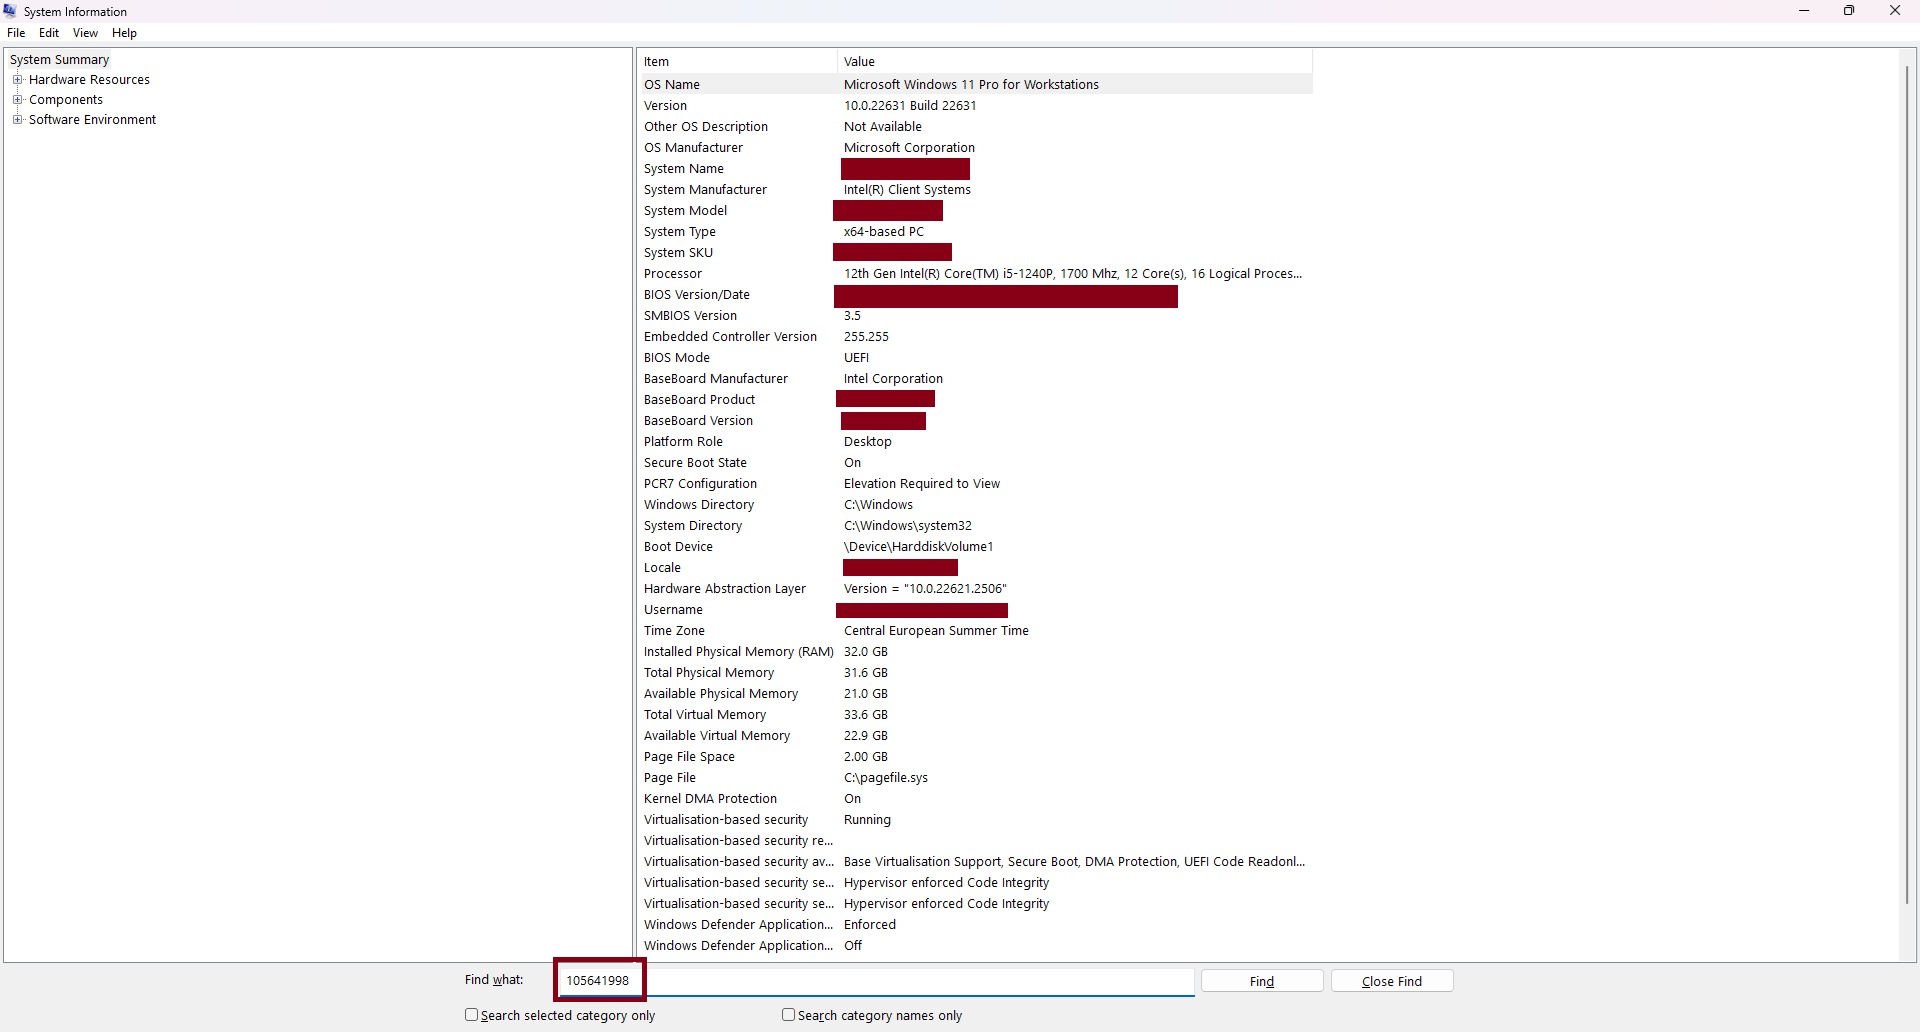Click the Intel Corporation value

(893, 379)
